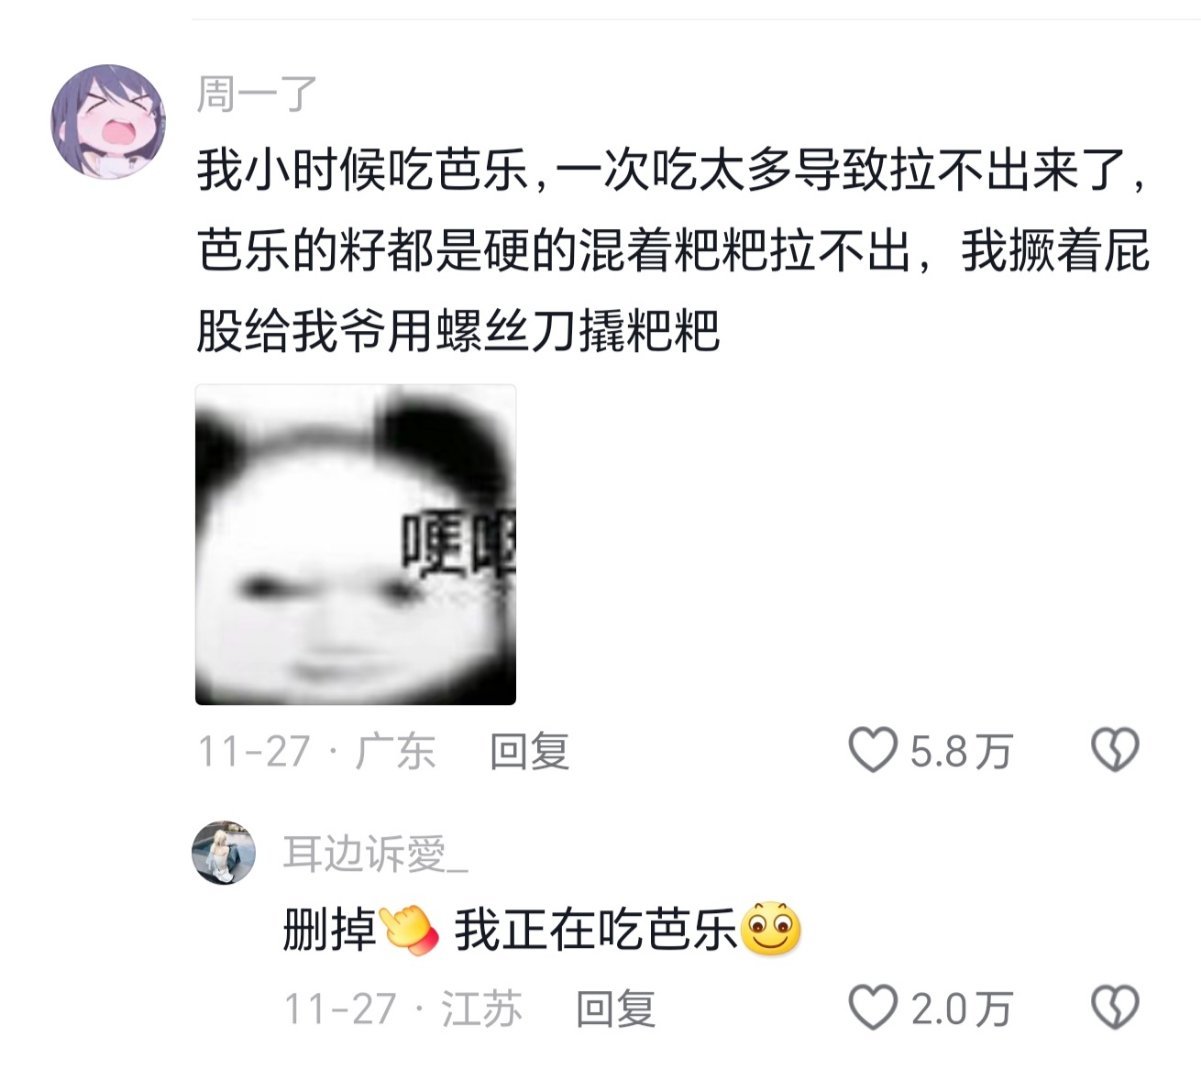Open the anime avatar of 周一了

[x=108, y=121]
